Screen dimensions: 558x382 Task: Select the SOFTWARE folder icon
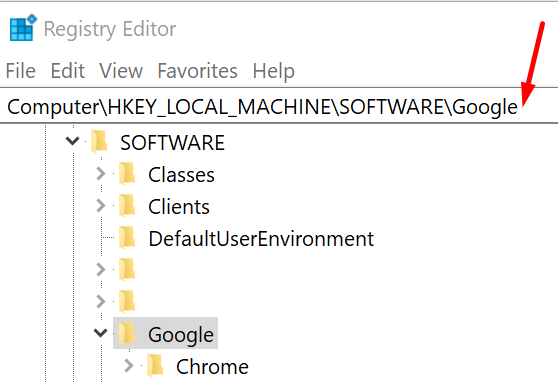coord(99,141)
